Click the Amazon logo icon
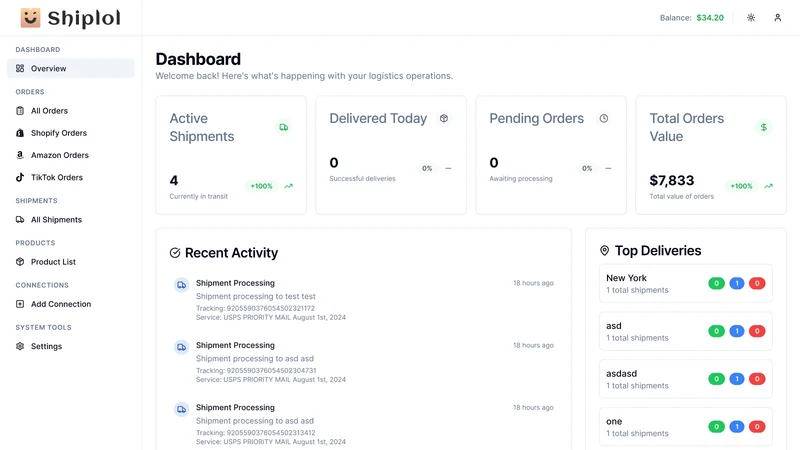Image resolution: width=800 pixels, height=450 pixels. 20,155
